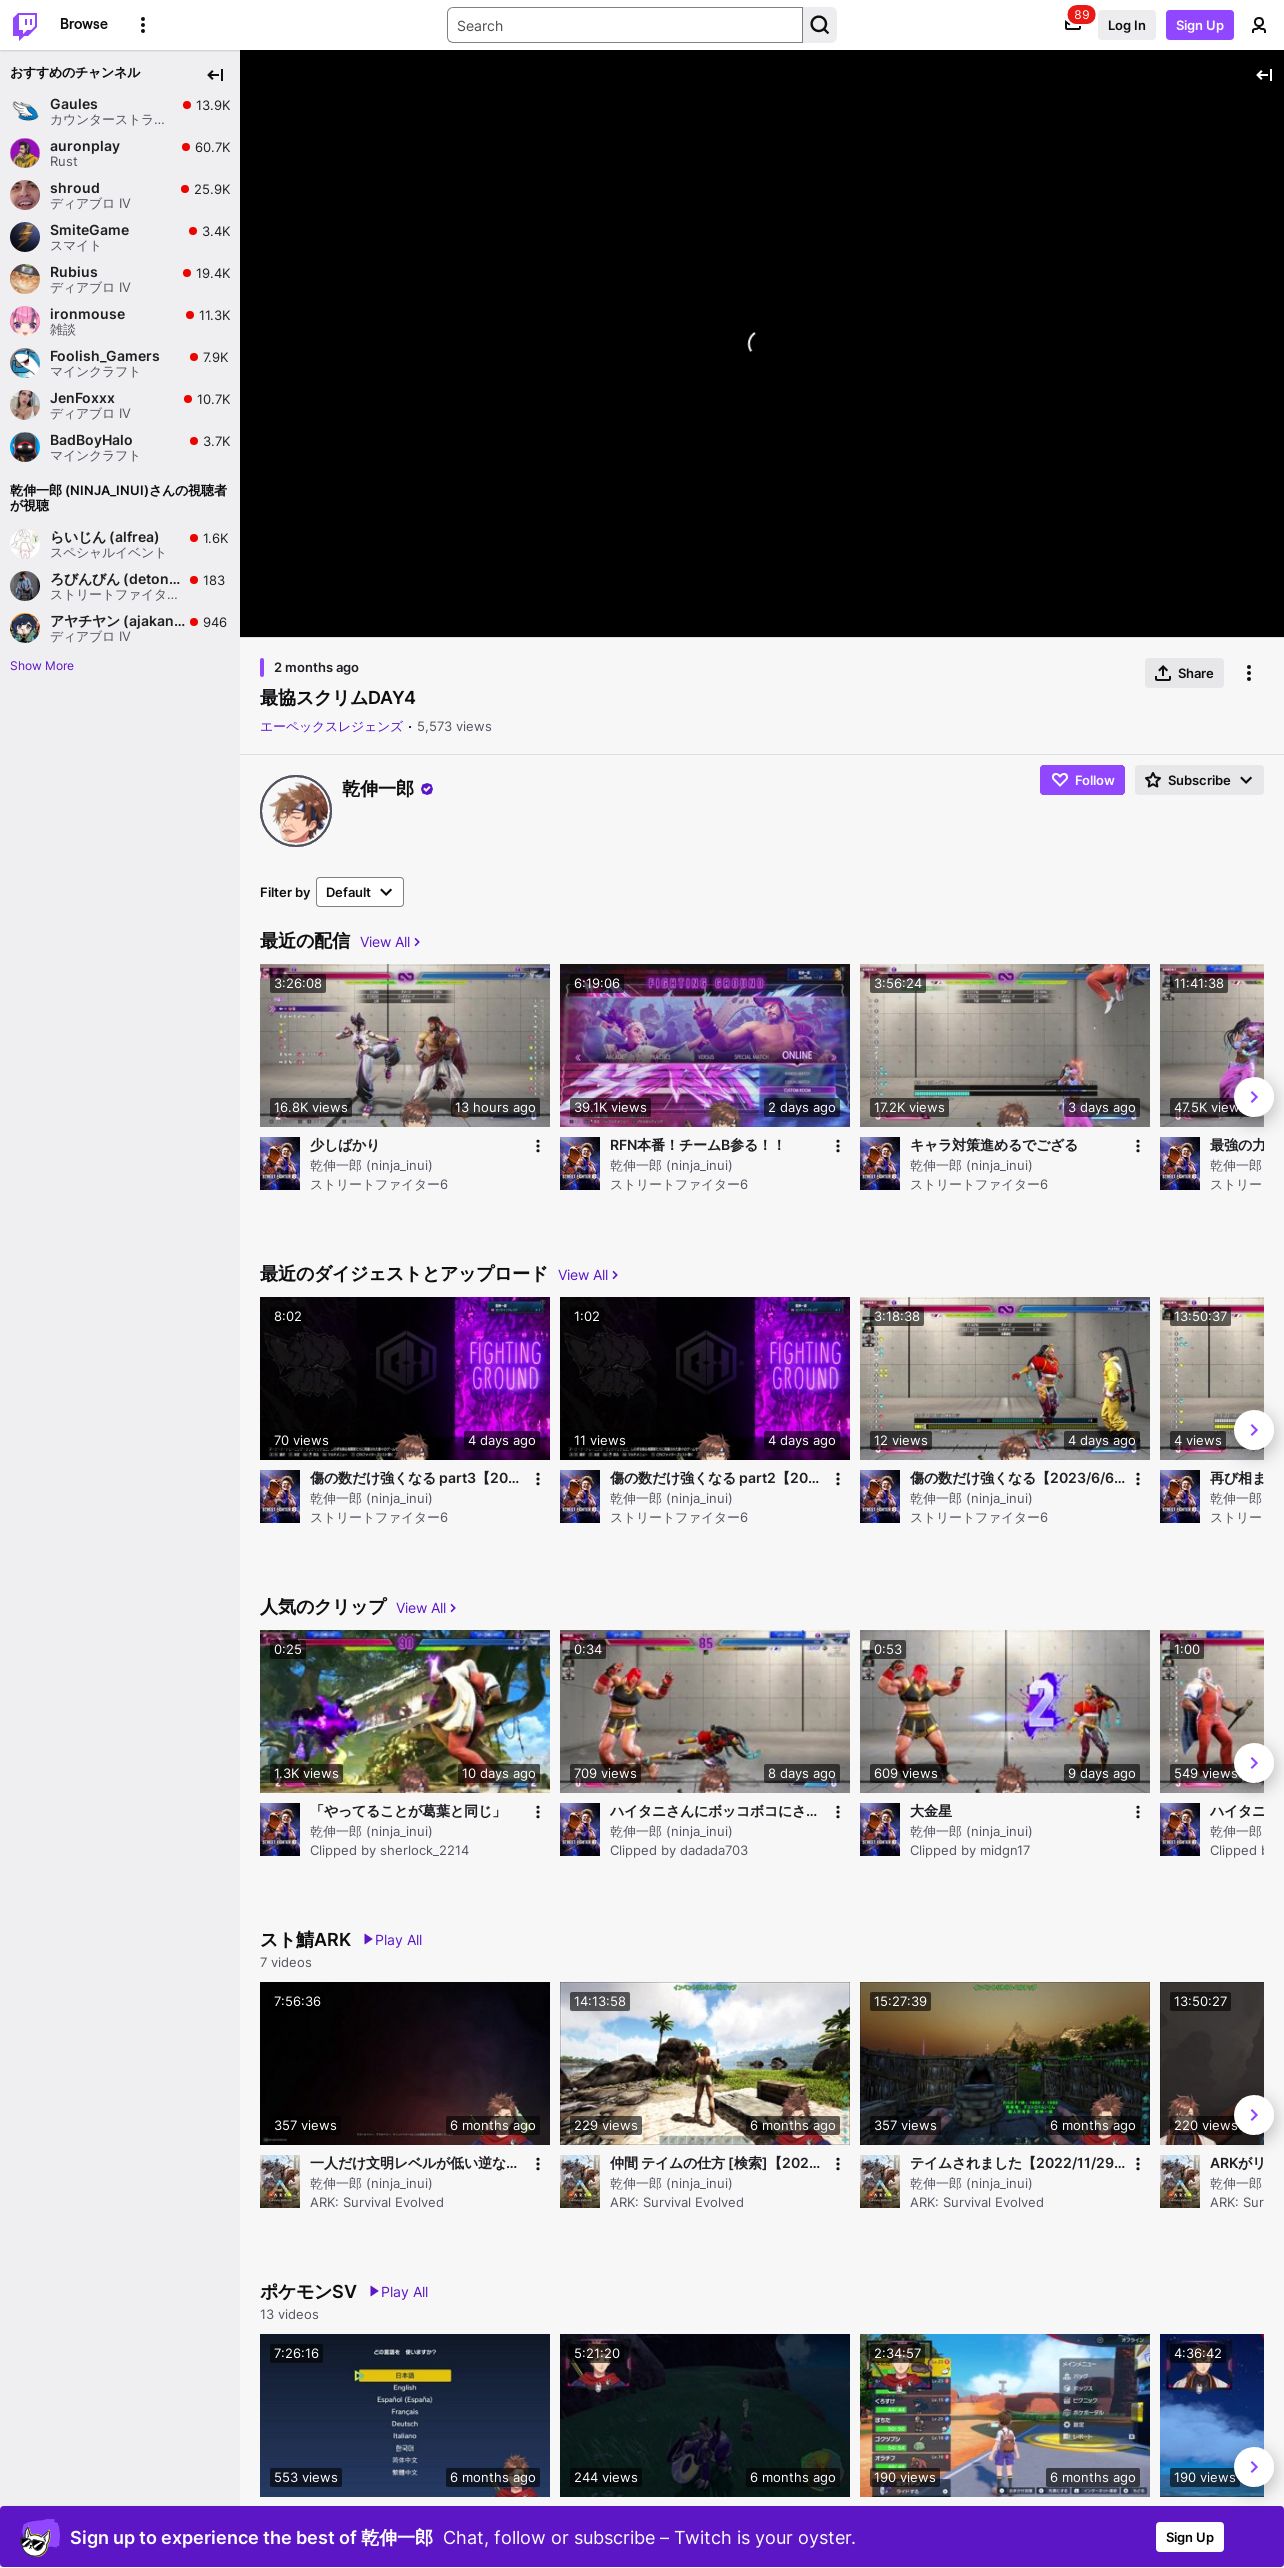The image size is (1284, 2568).
Task: Click the Clipped by sherlock_2214 link
Action: coord(389,1851)
